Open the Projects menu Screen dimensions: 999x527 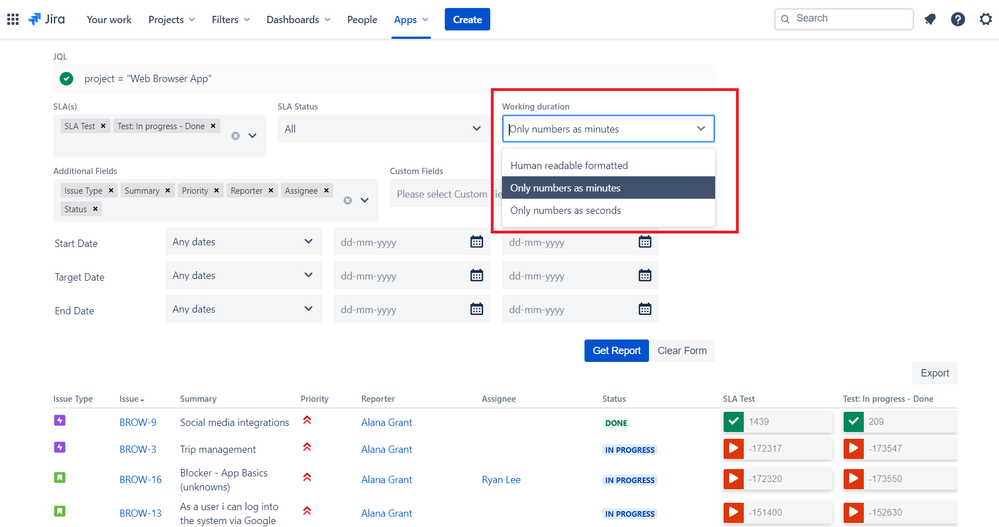pyautogui.click(x=171, y=20)
